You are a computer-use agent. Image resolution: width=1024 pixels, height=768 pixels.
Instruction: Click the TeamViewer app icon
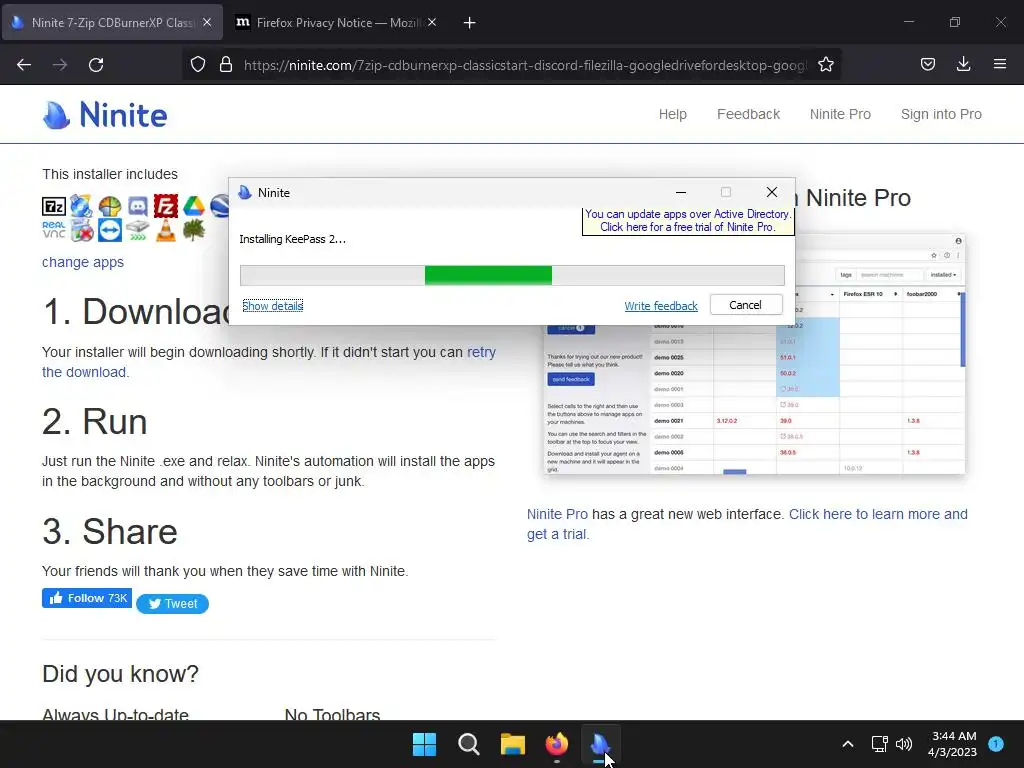coord(110,230)
